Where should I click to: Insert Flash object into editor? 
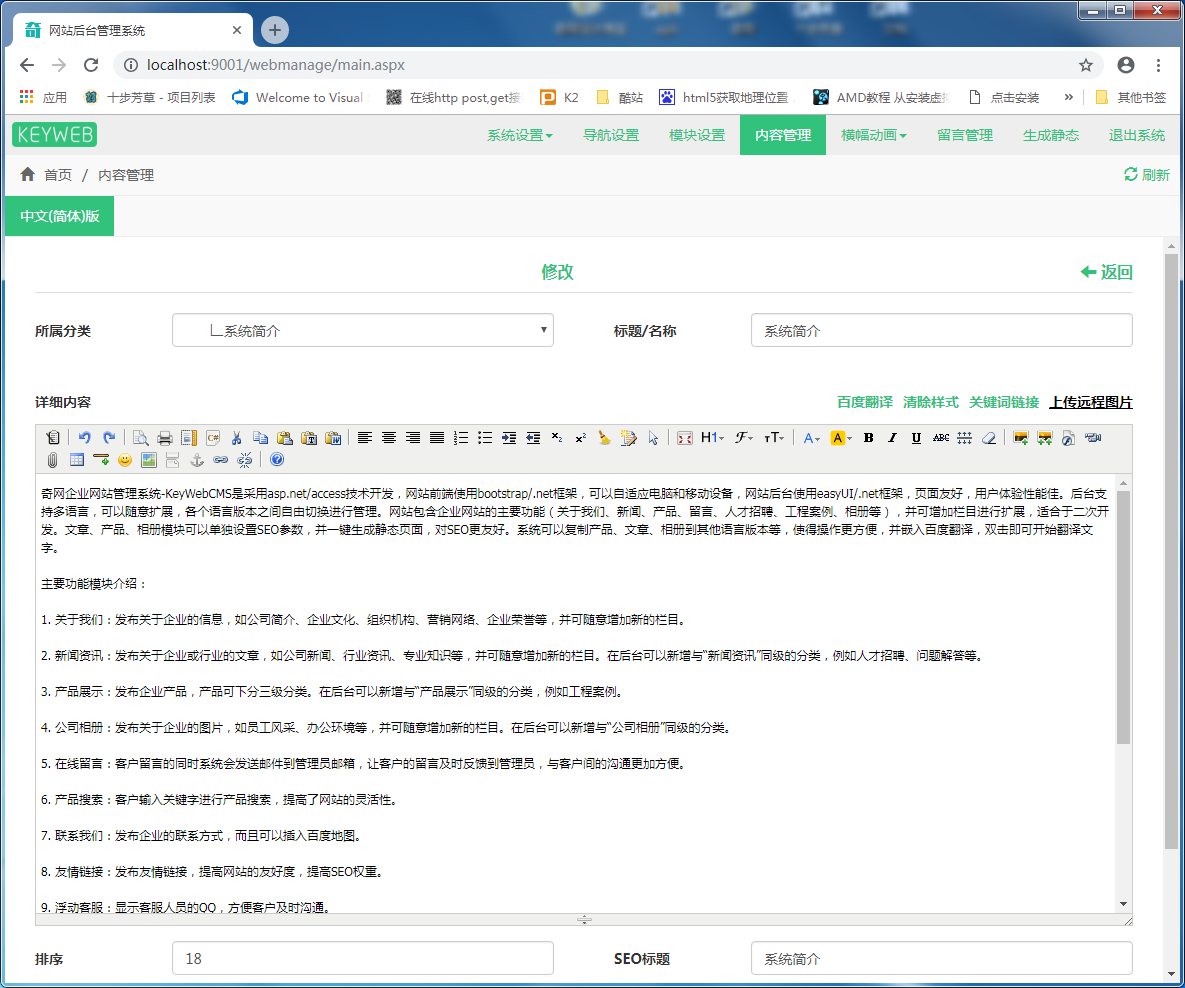(x=1069, y=438)
